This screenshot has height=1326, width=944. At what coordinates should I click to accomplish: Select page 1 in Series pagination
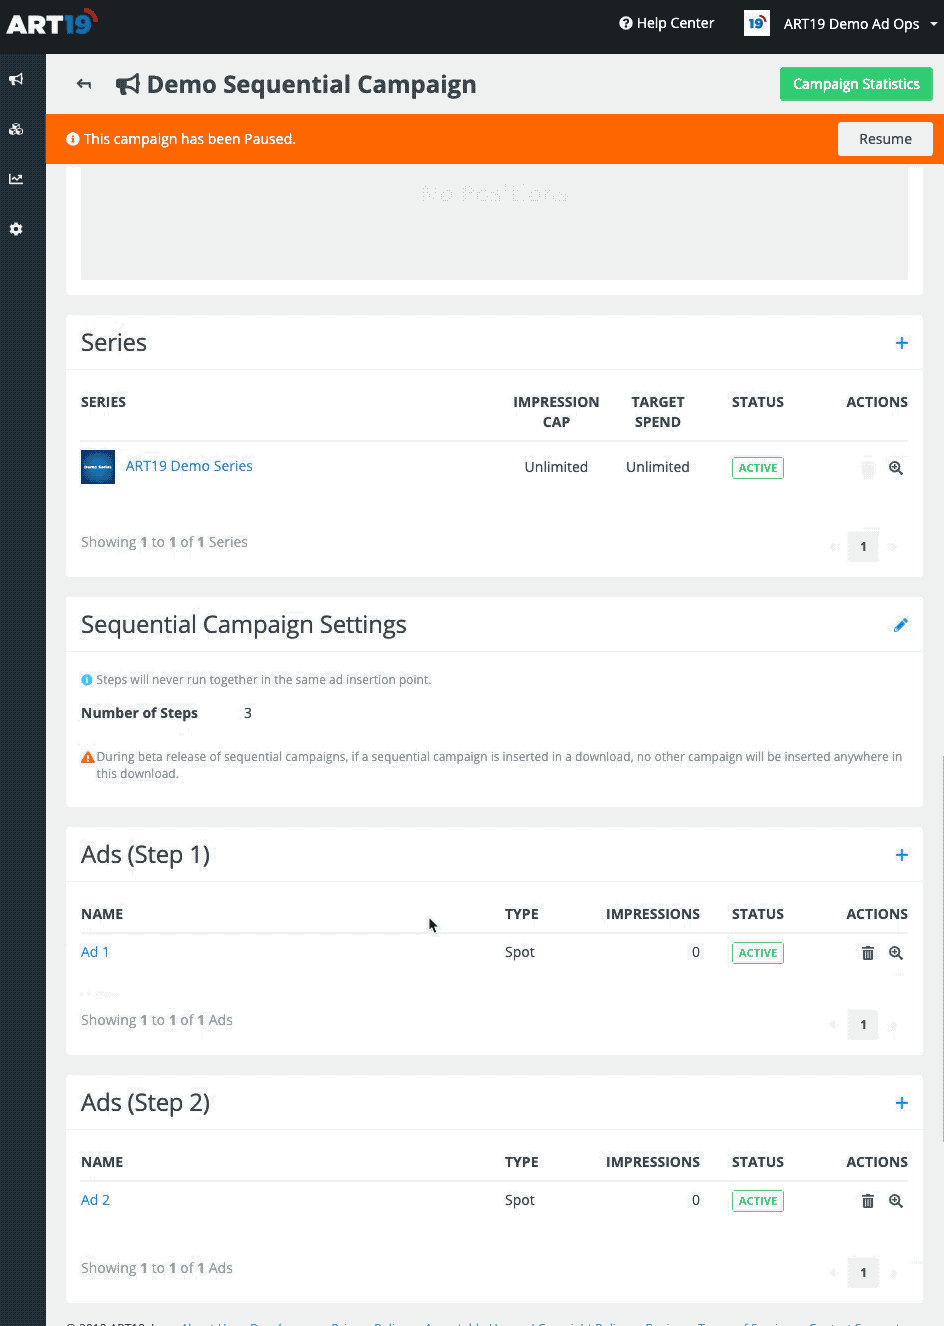[863, 547]
